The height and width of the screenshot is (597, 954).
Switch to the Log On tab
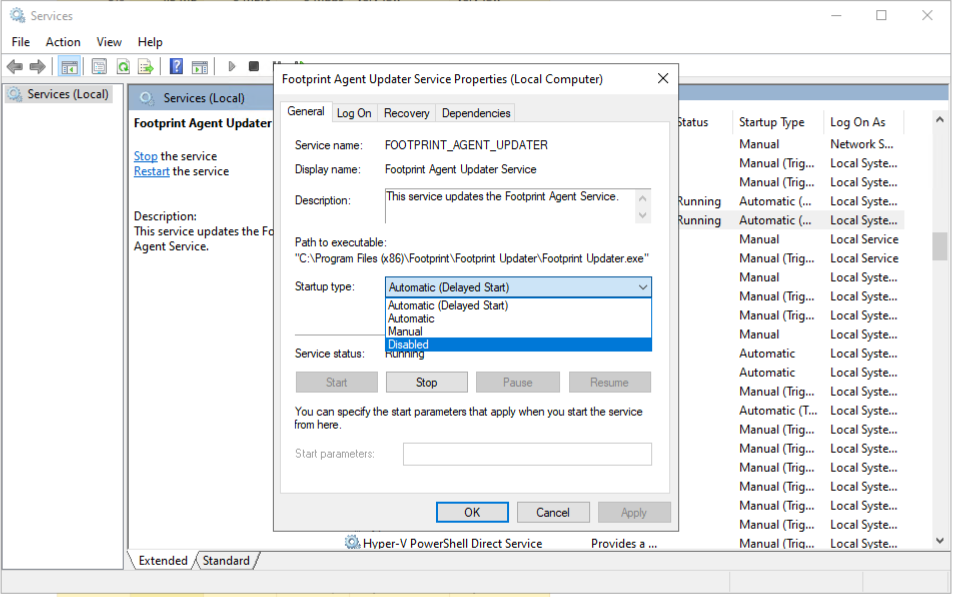click(354, 113)
